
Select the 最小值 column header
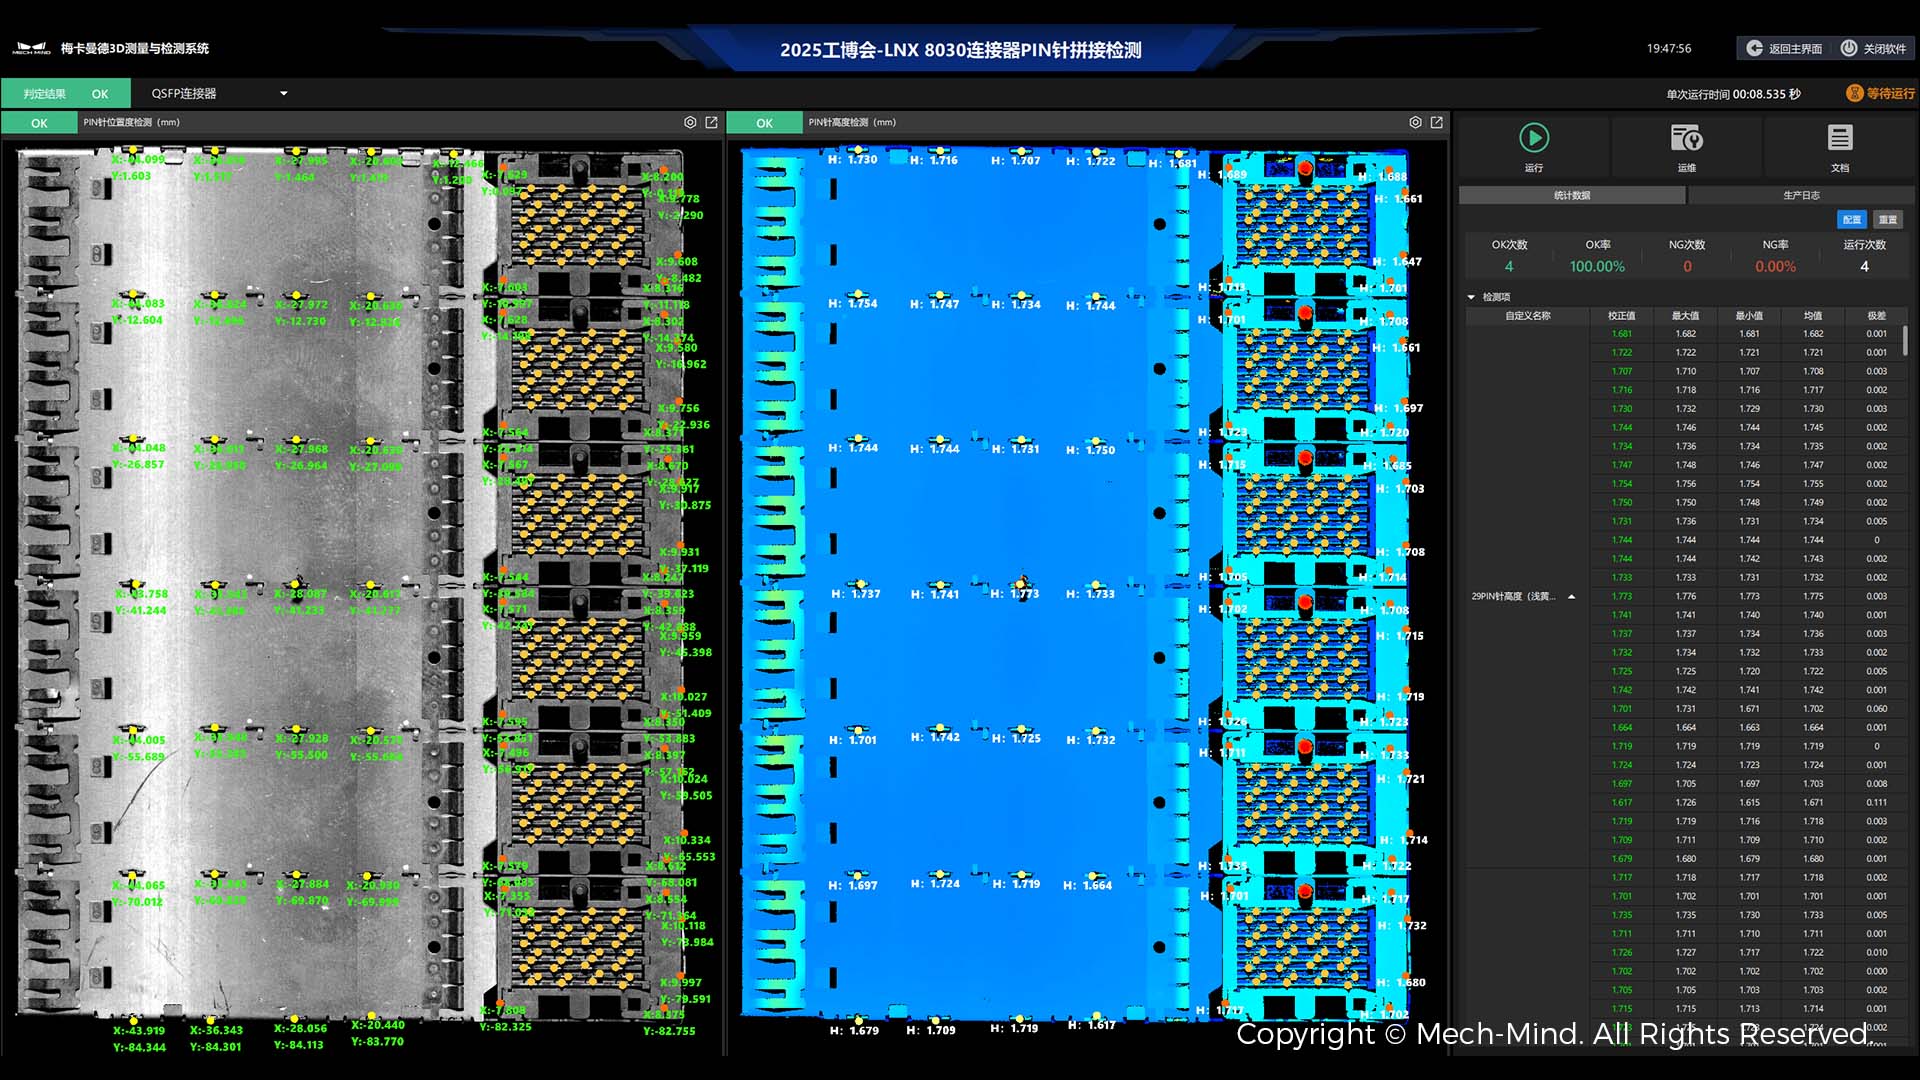click(1749, 315)
